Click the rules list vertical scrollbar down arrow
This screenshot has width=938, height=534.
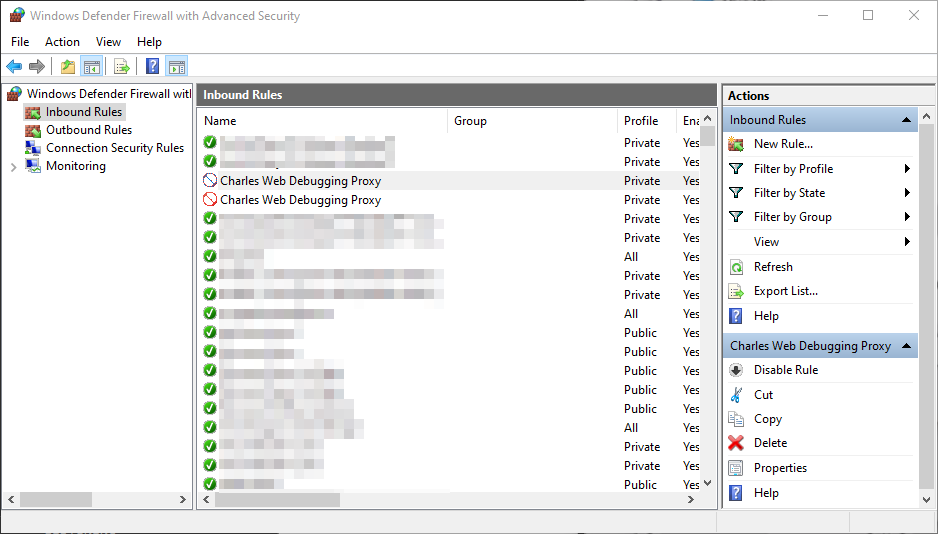pyautogui.click(x=708, y=483)
